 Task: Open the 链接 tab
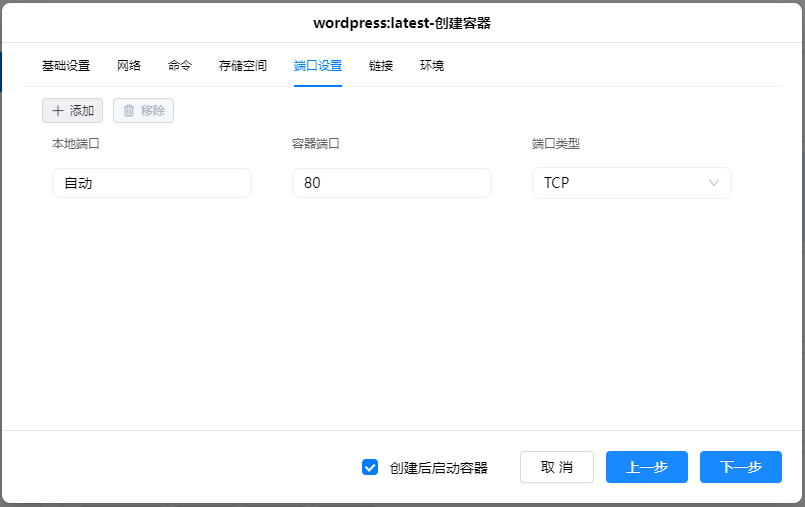coord(381,66)
